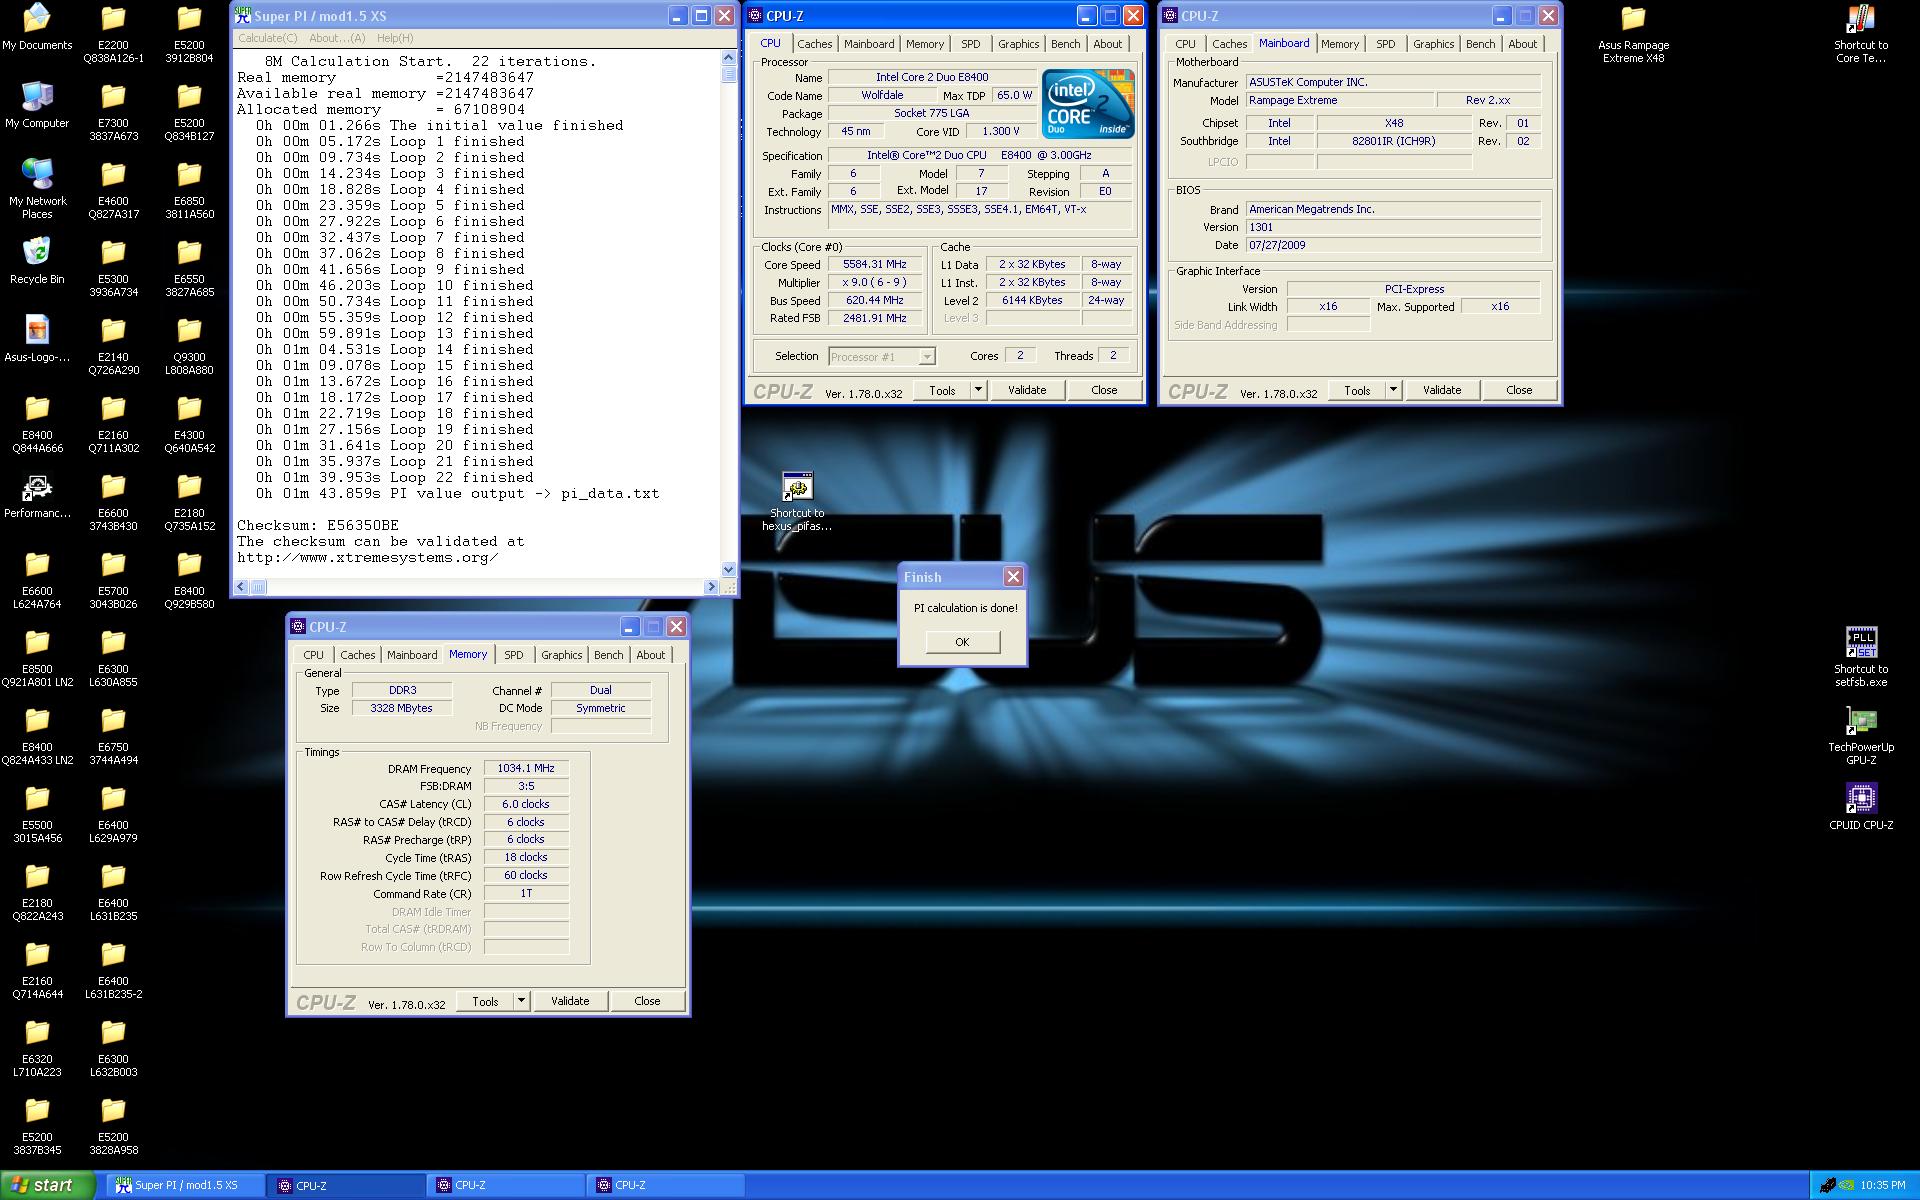Open the E6850 3811A560 folder
This screenshot has width=1920, height=1200.
pyautogui.click(x=189, y=191)
